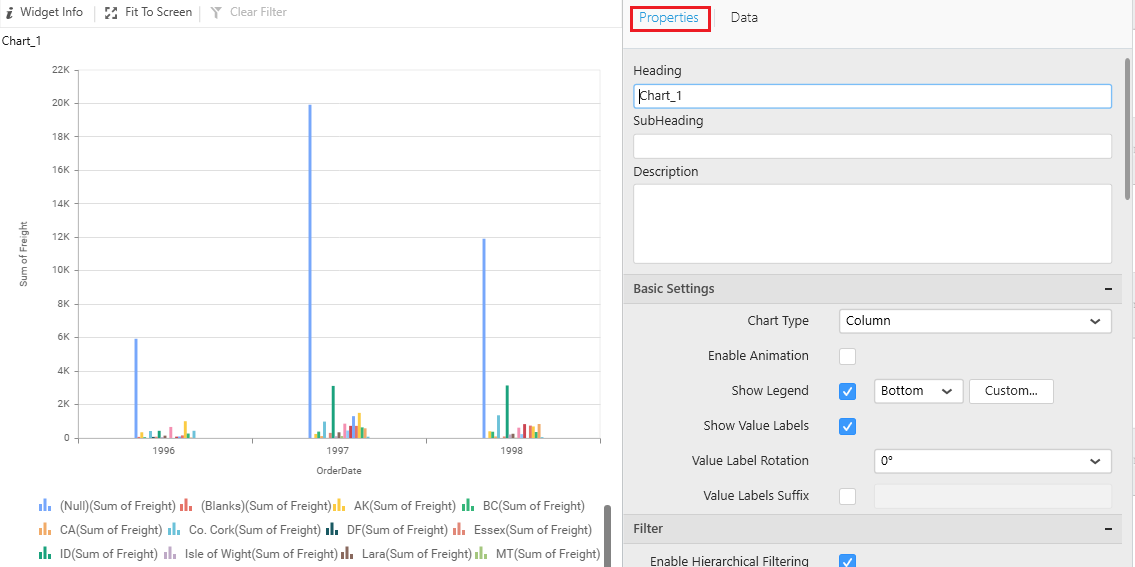The width and height of the screenshot is (1135, 567).
Task: Click into the SubHeading text field
Action: [x=871, y=146]
